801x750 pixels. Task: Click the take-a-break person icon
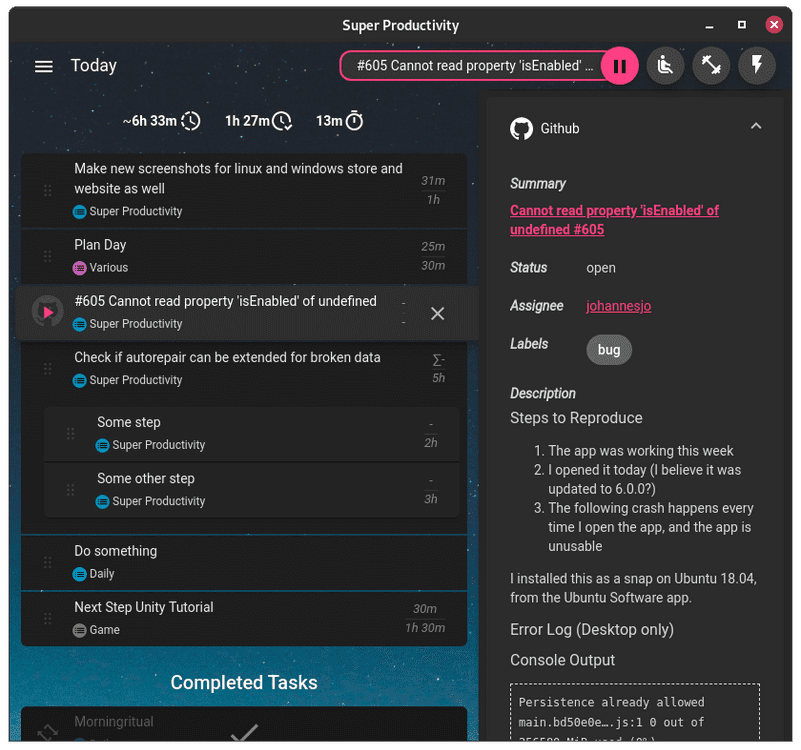pos(665,66)
